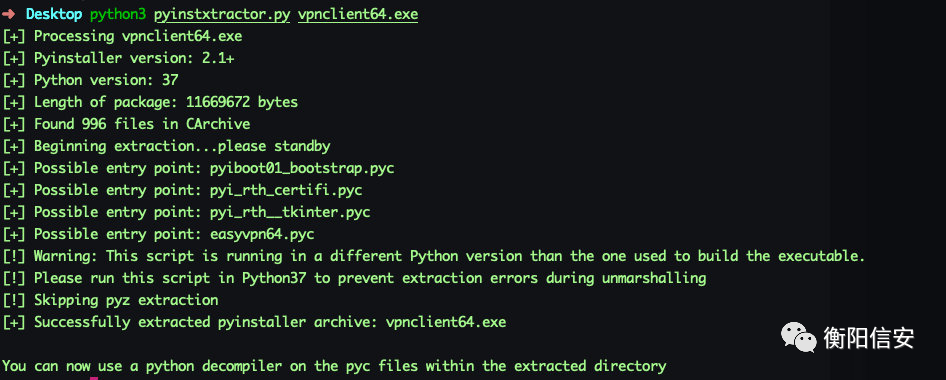Click the Desktop directory name in prompt

[x=54, y=14]
